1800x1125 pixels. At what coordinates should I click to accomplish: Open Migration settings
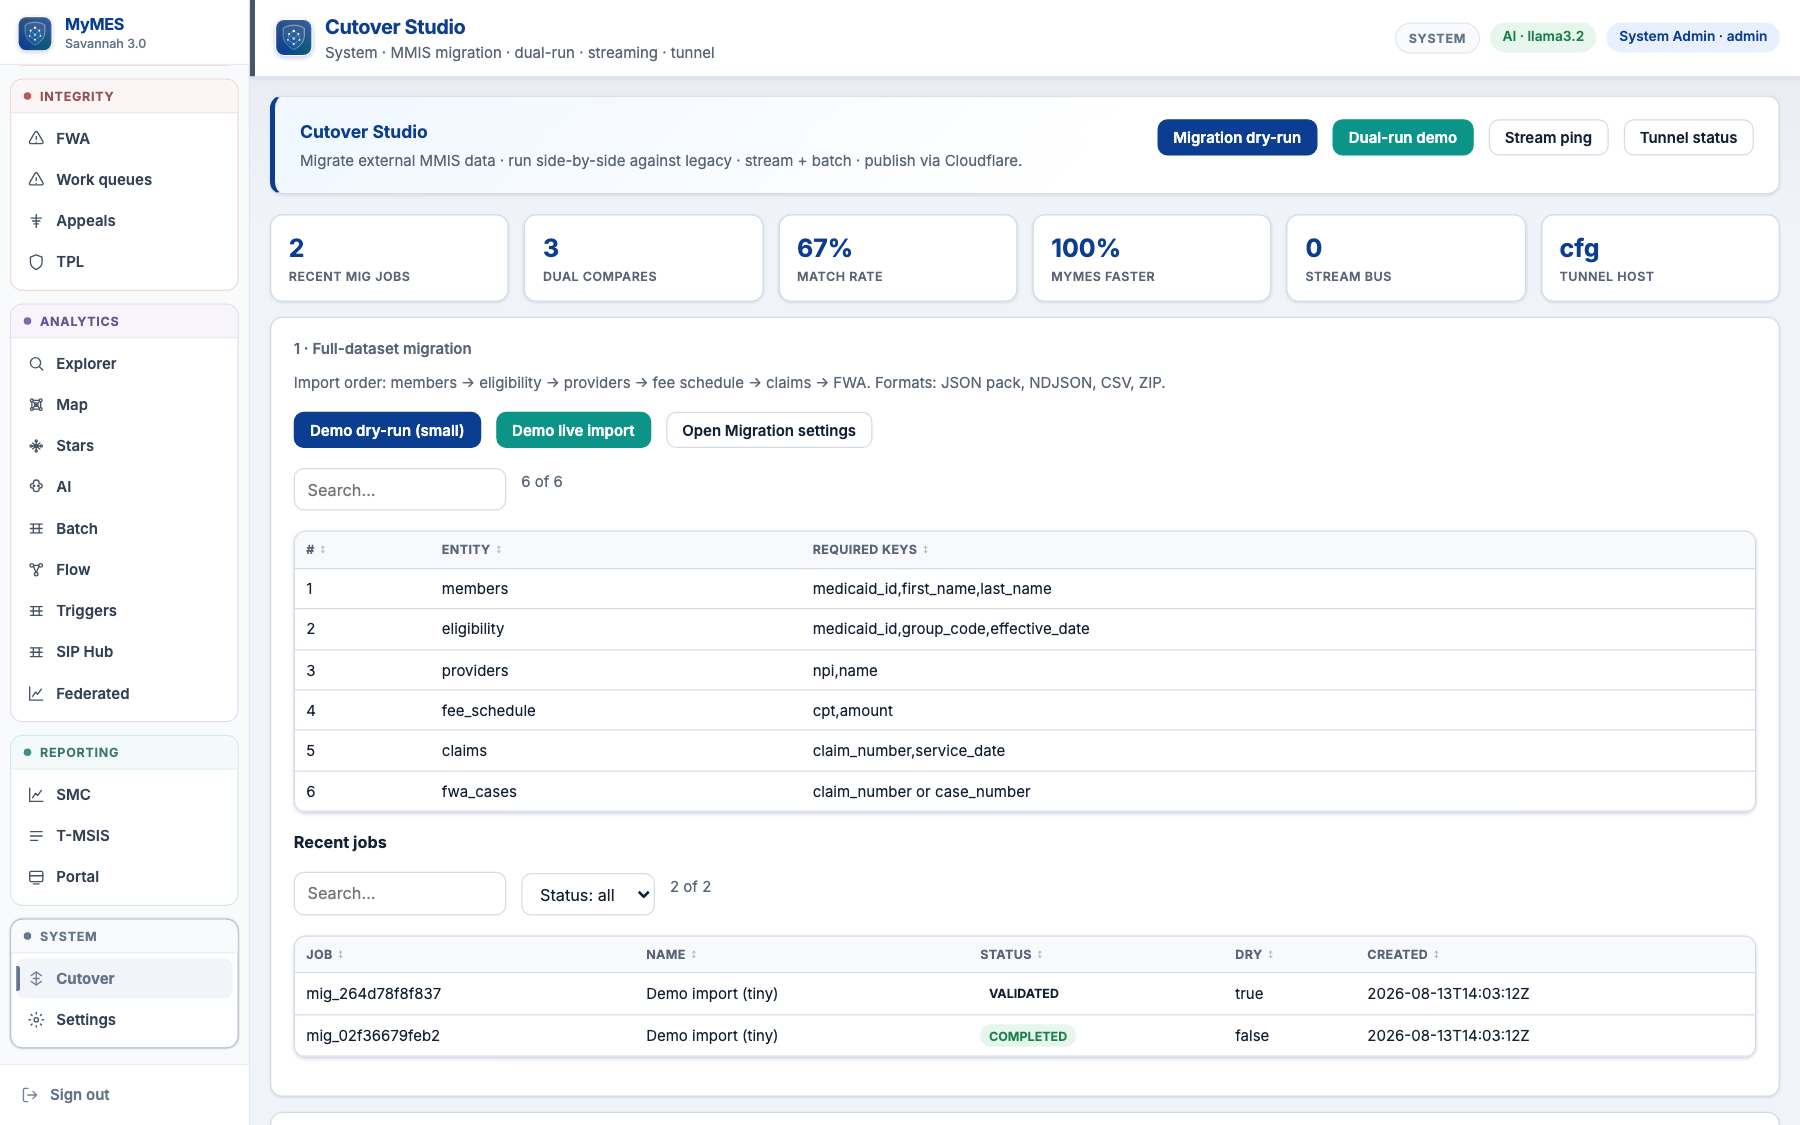[769, 430]
